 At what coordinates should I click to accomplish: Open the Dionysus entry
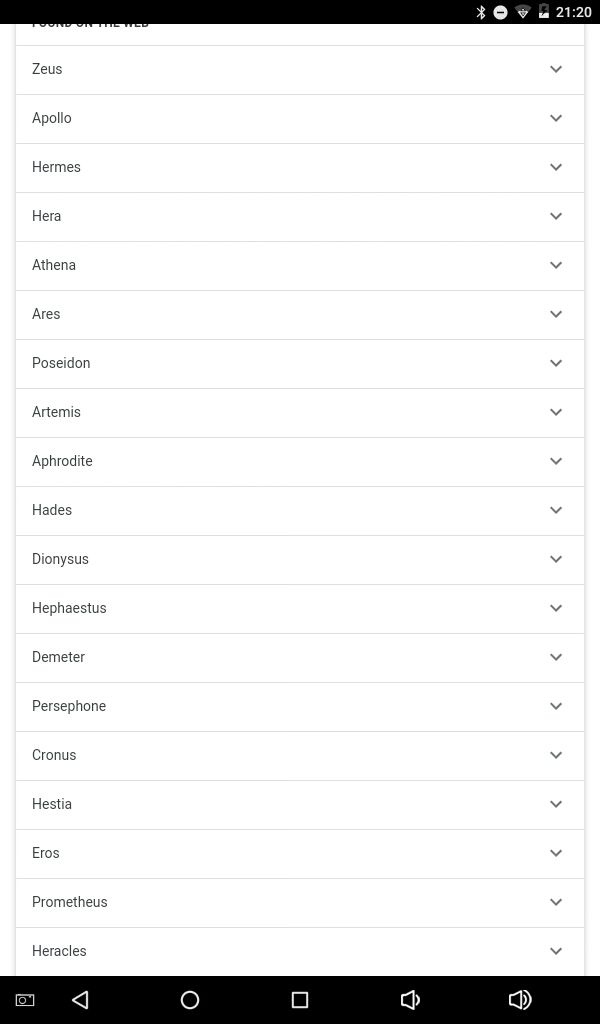300,560
